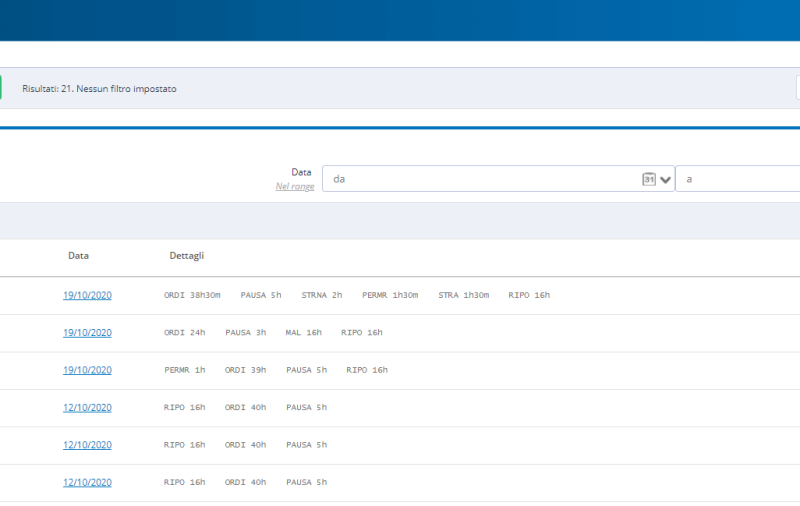Image resolution: width=800 pixels, height=506 pixels.
Task: Click the button at right edge of results bar
Action: click(797, 88)
